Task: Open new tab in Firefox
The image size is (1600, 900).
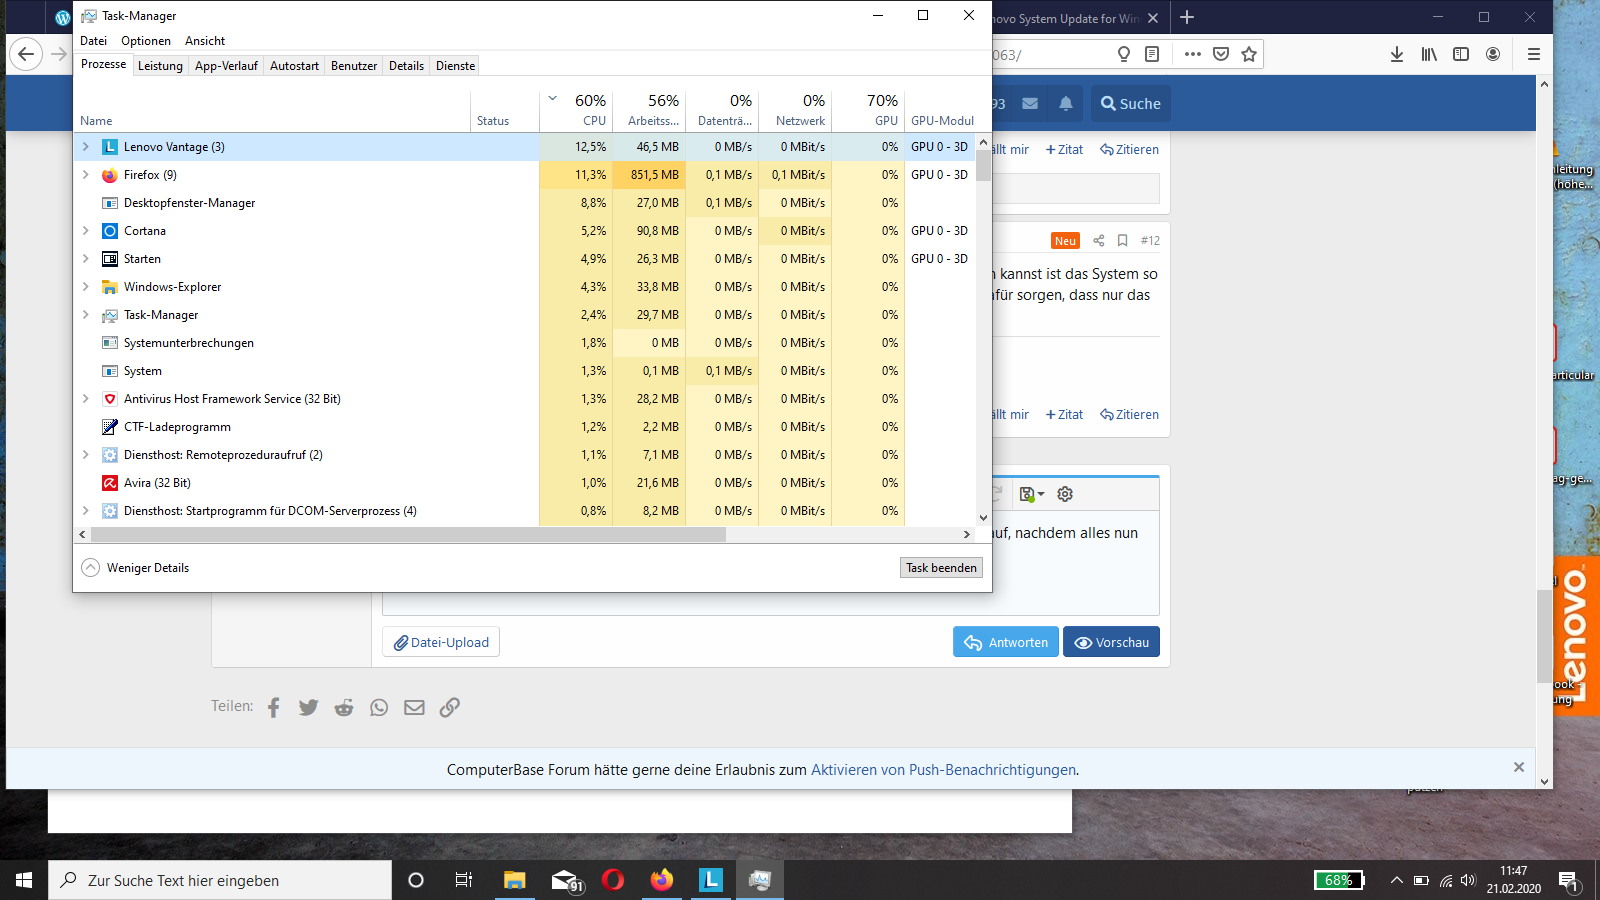Action: coord(1187,17)
